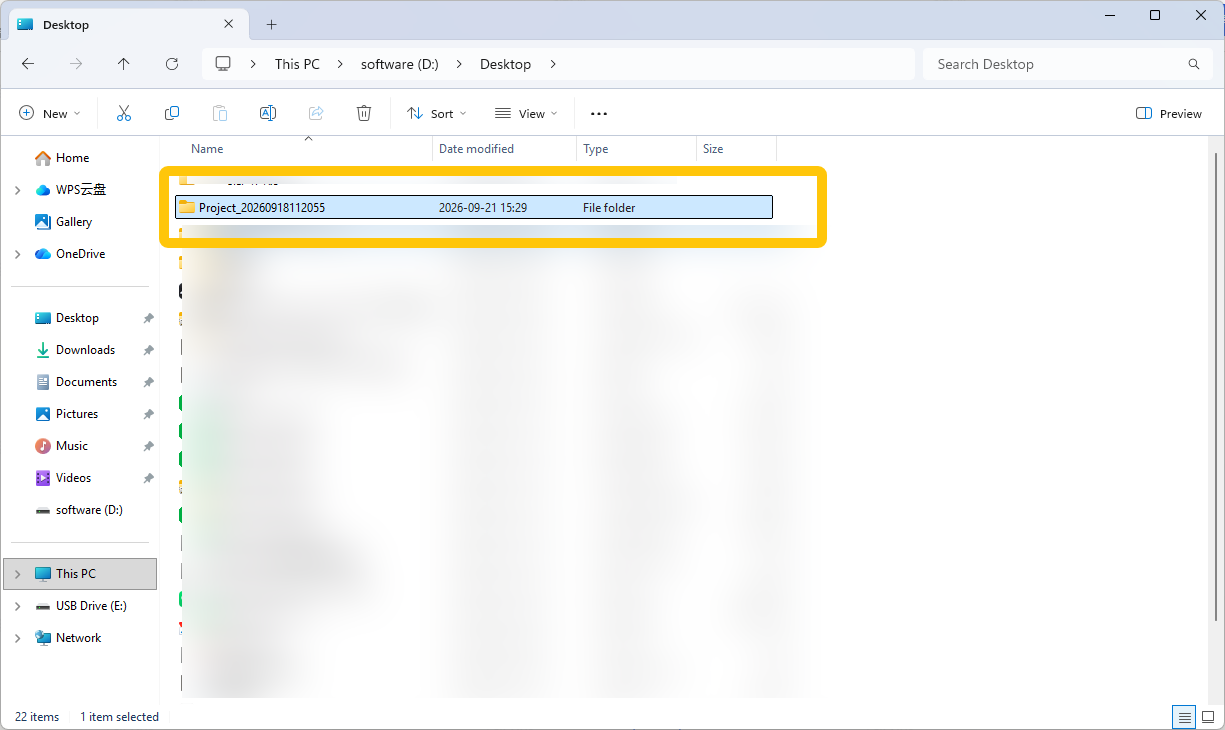Open the See more ellipsis menu

pos(599,114)
